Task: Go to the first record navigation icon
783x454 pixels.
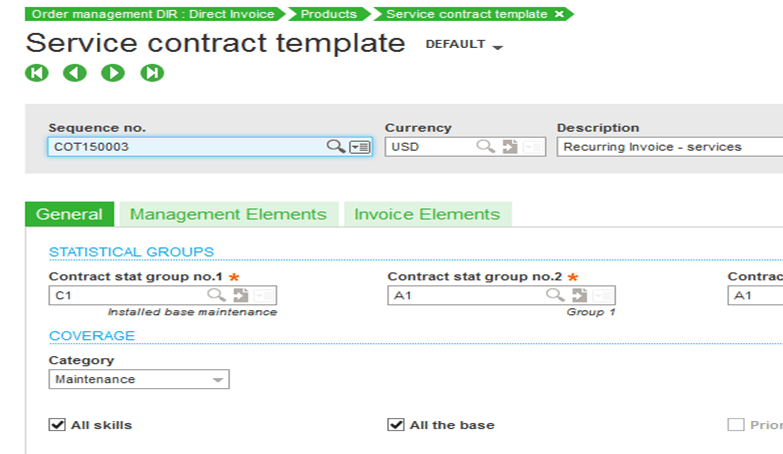Action: (x=37, y=73)
